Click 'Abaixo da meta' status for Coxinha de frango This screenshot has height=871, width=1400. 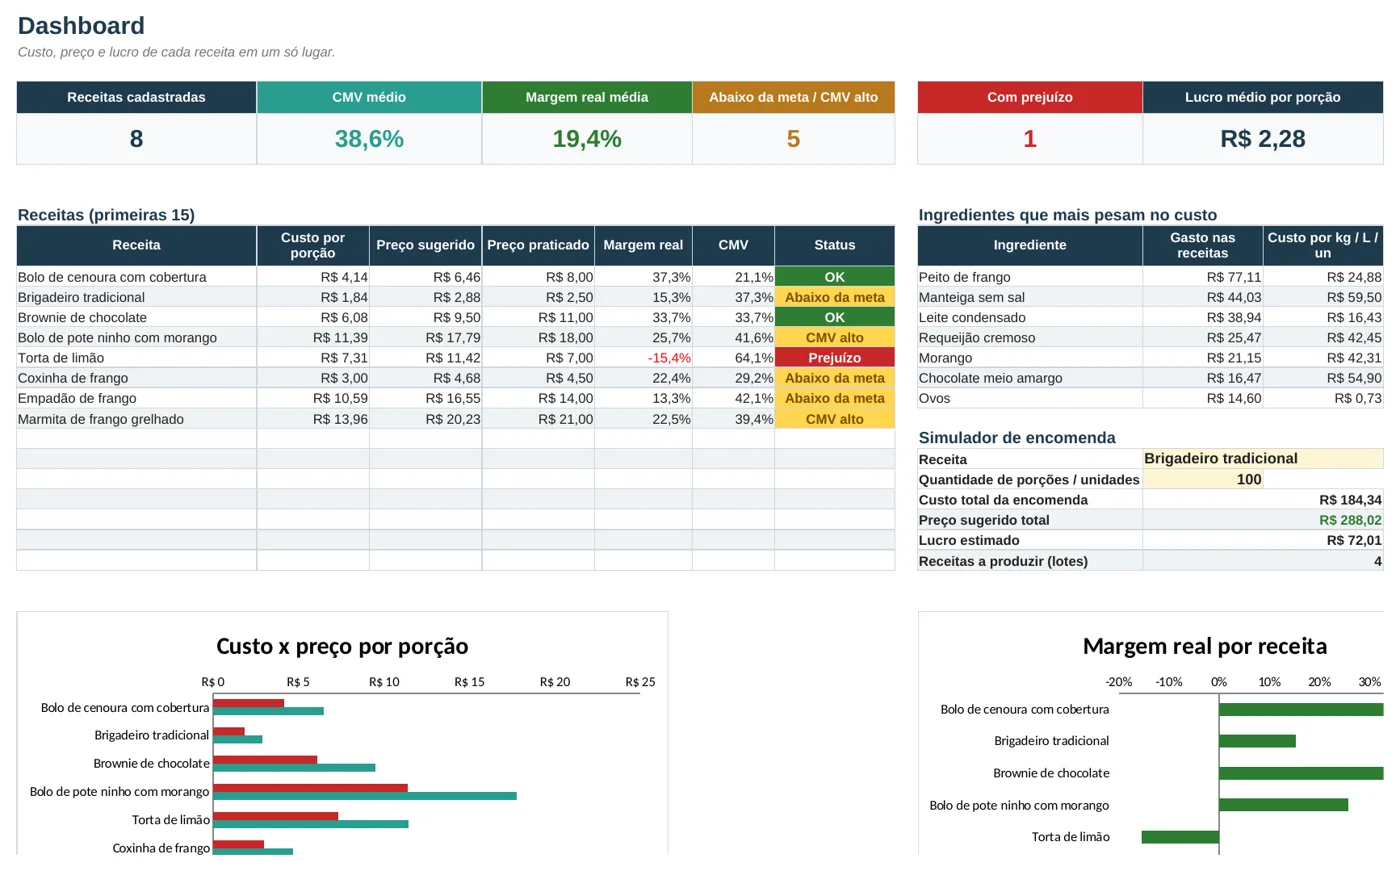pos(835,378)
